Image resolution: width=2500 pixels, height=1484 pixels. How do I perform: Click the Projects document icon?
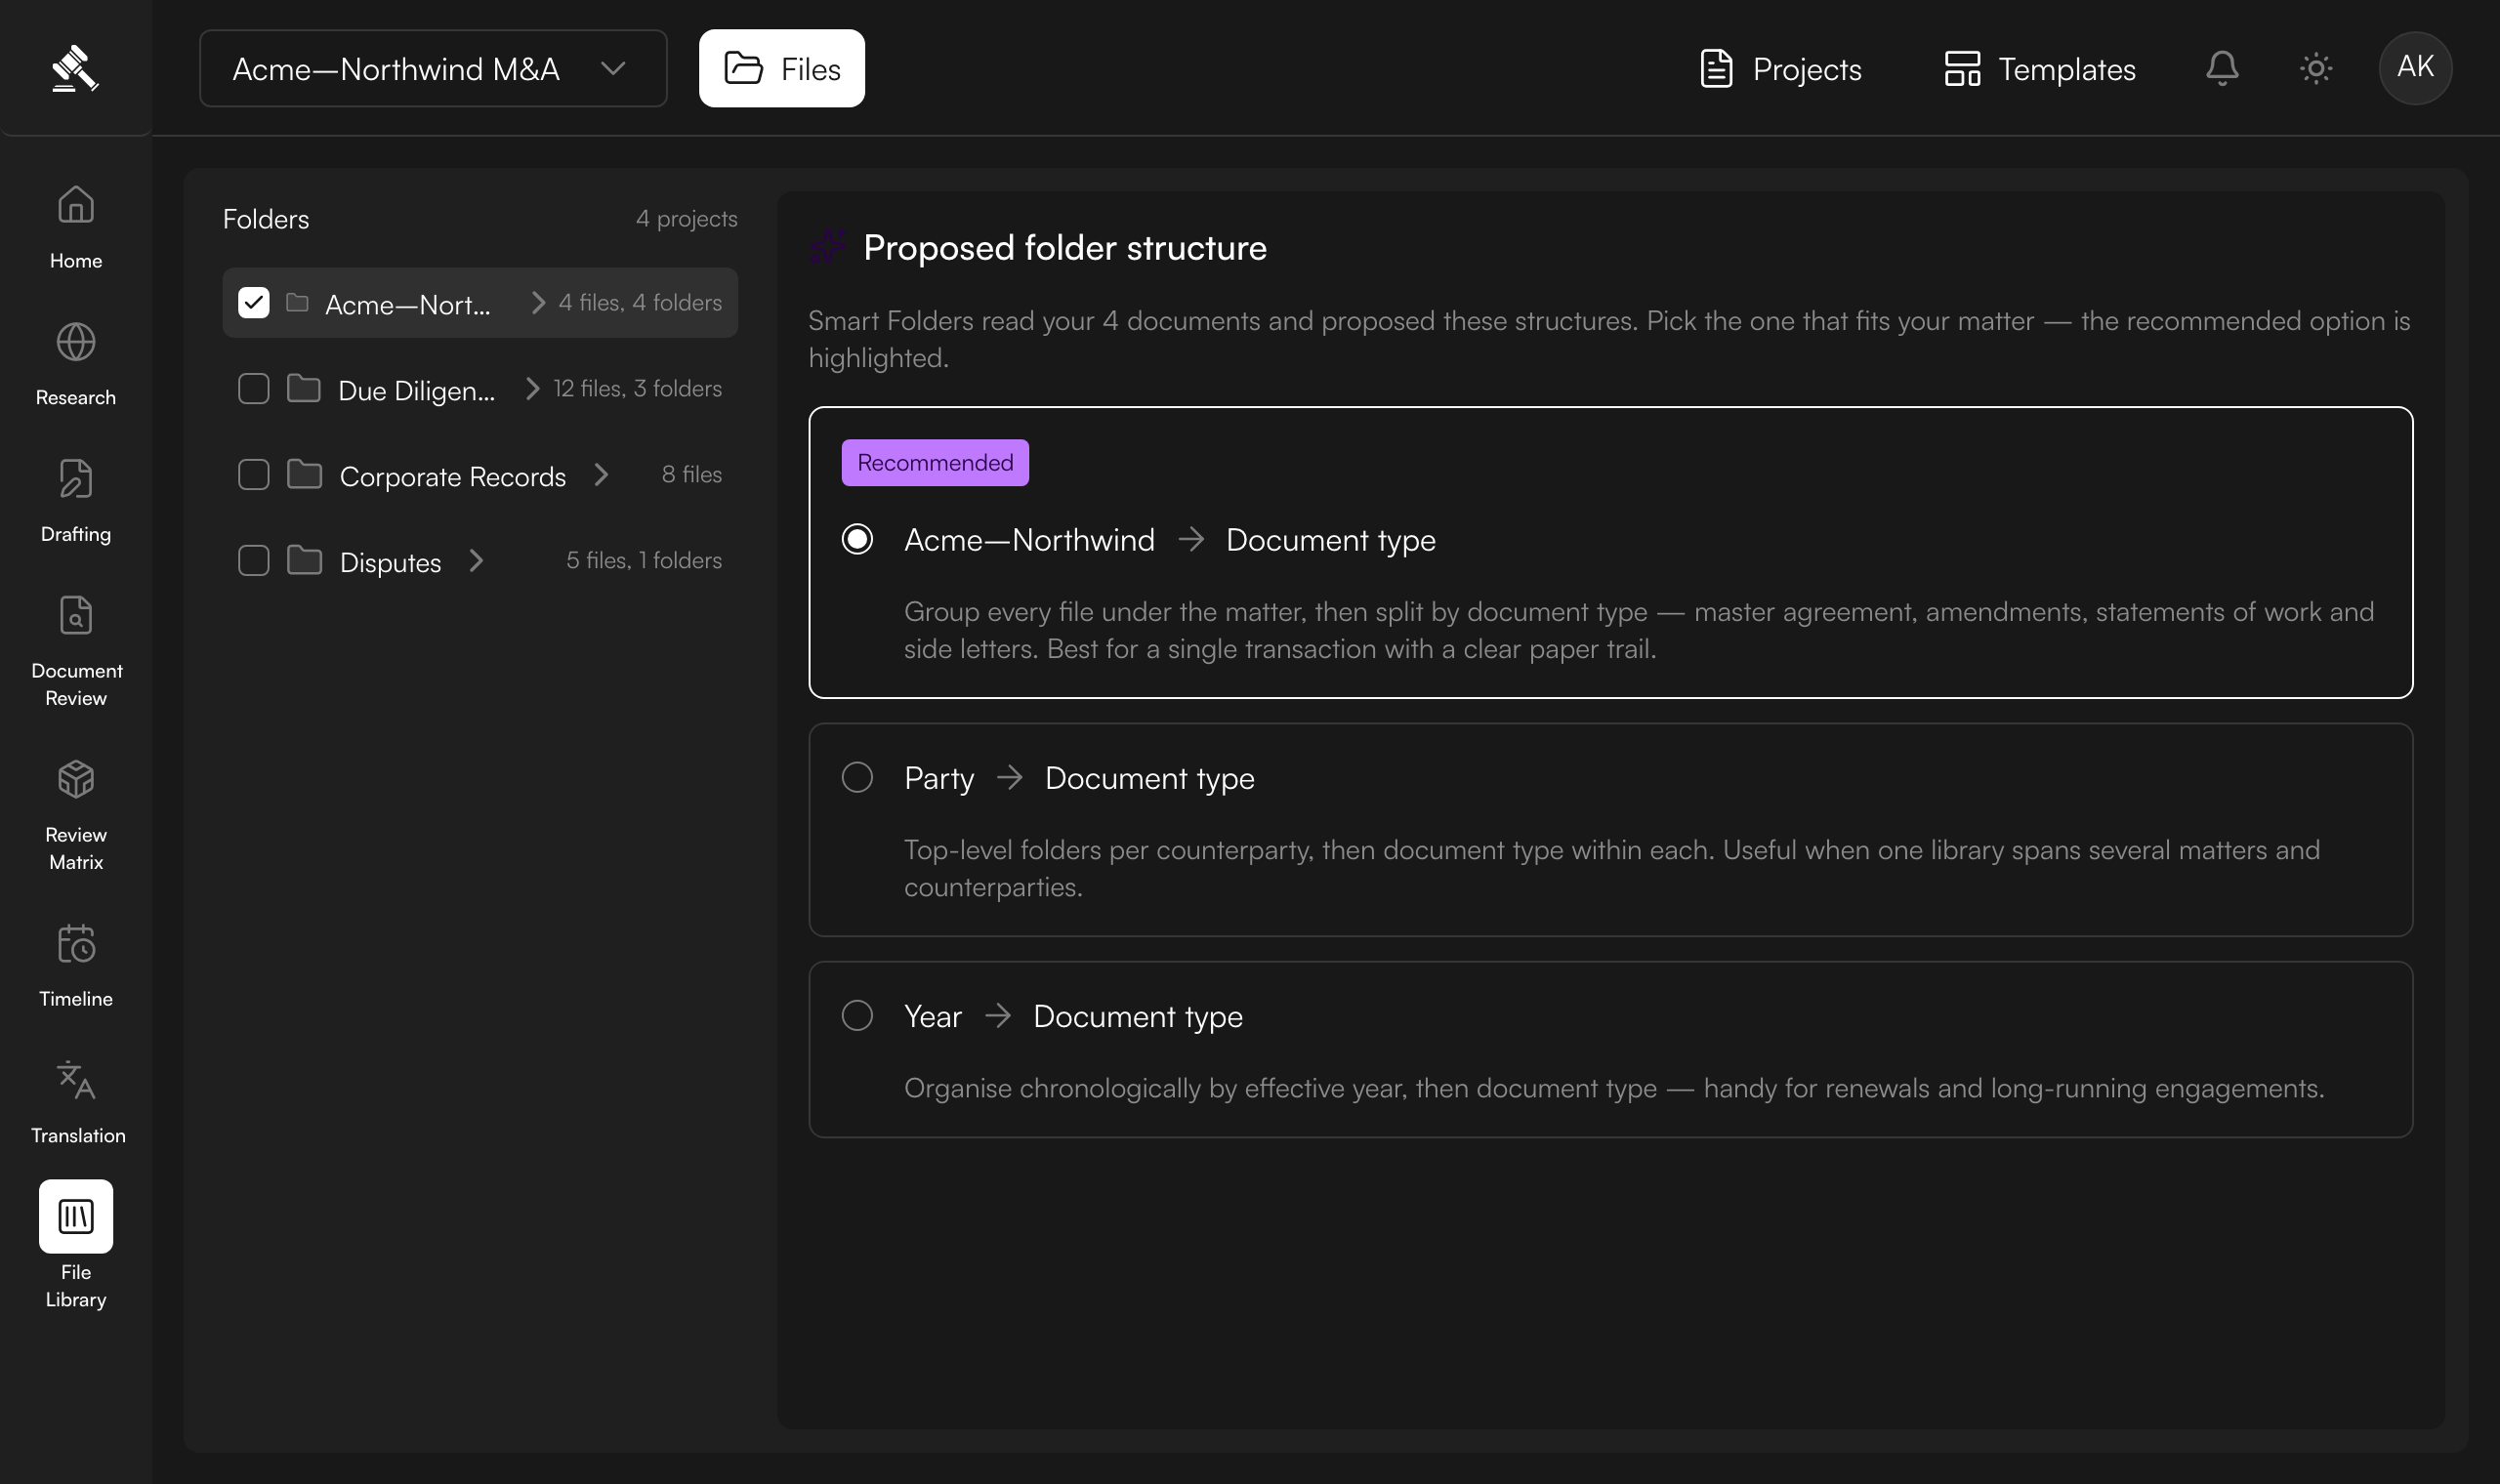pyautogui.click(x=1716, y=68)
